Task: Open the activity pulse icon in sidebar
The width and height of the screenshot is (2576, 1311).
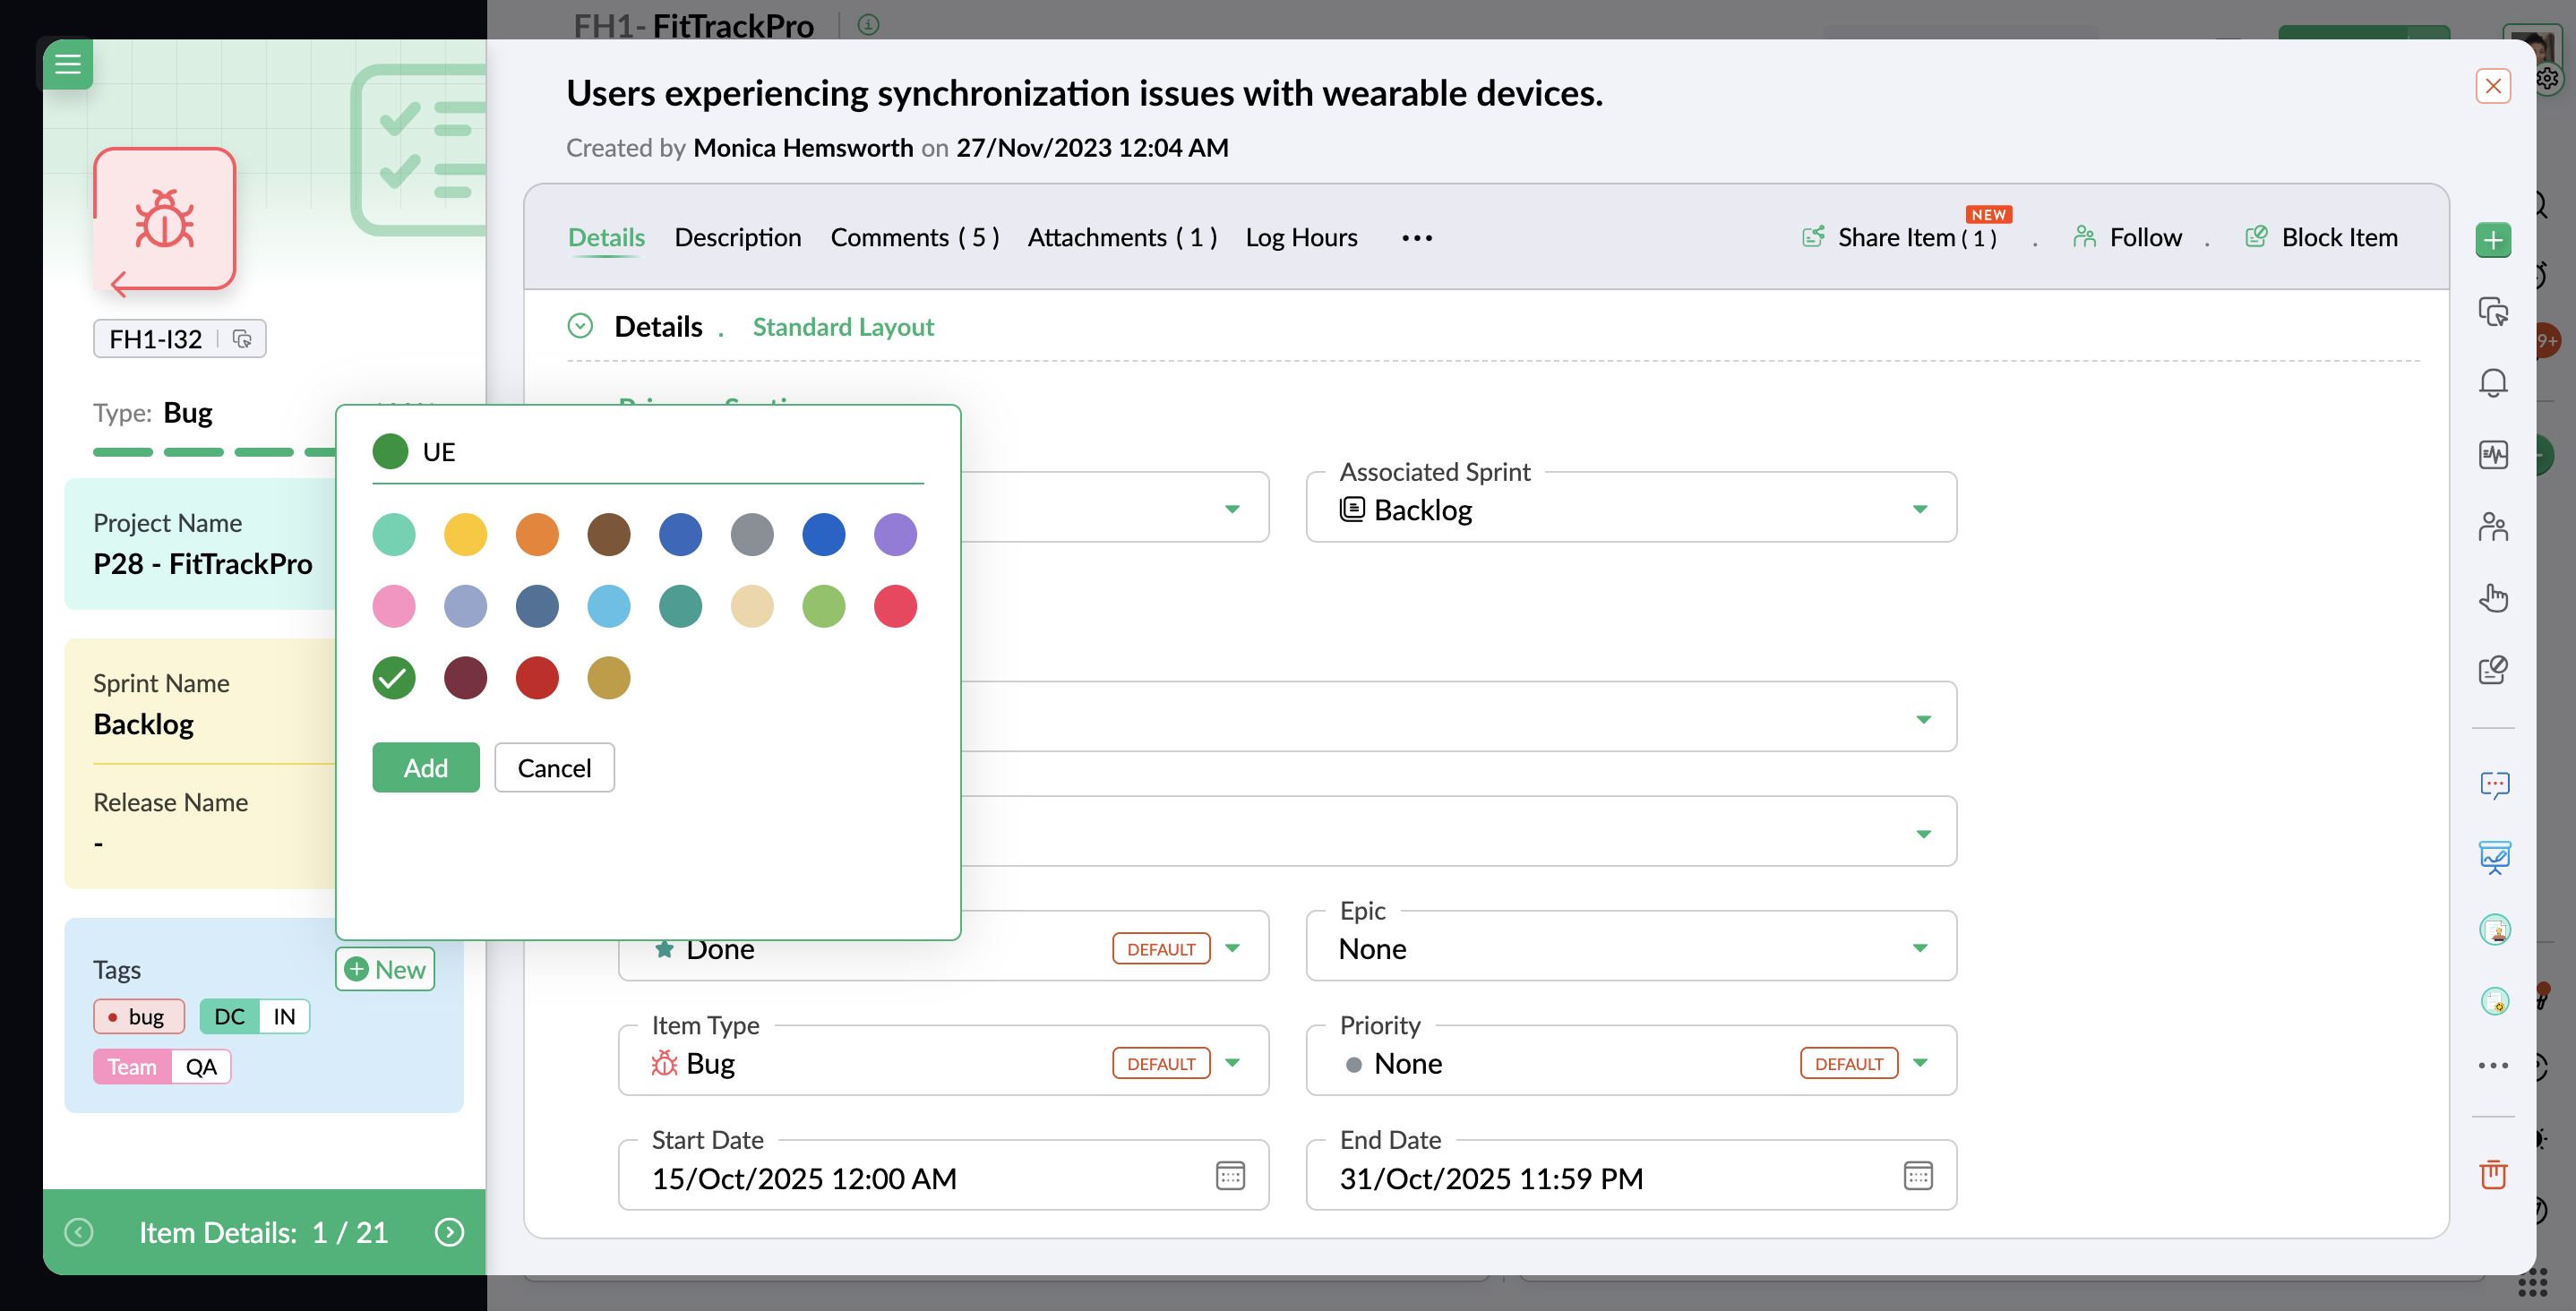Action: [2492, 455]
